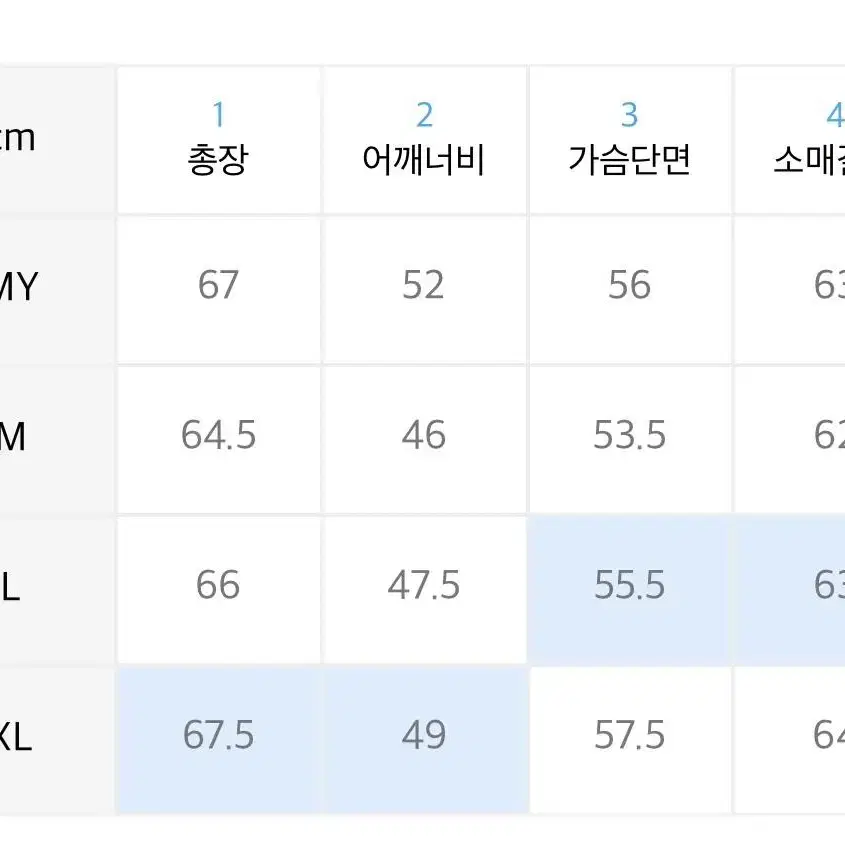Select the 가슴단면 column header
The height and width of the screenshot is (845, 845).
(x=630, y=140)
